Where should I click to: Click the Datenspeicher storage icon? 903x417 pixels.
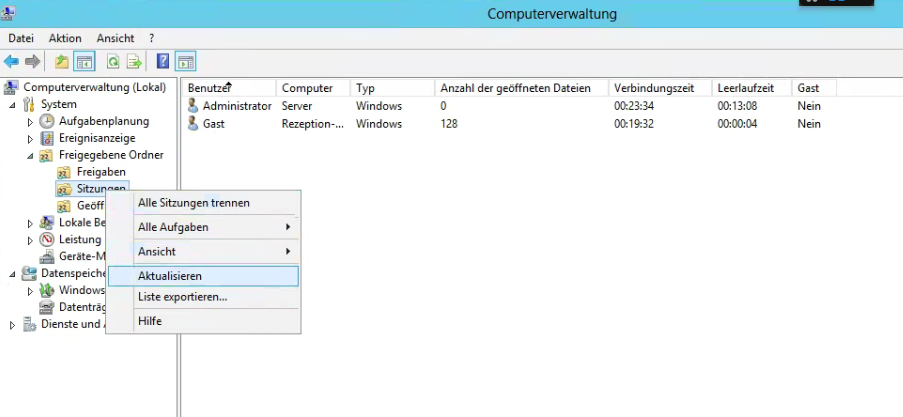pos(29,274)
